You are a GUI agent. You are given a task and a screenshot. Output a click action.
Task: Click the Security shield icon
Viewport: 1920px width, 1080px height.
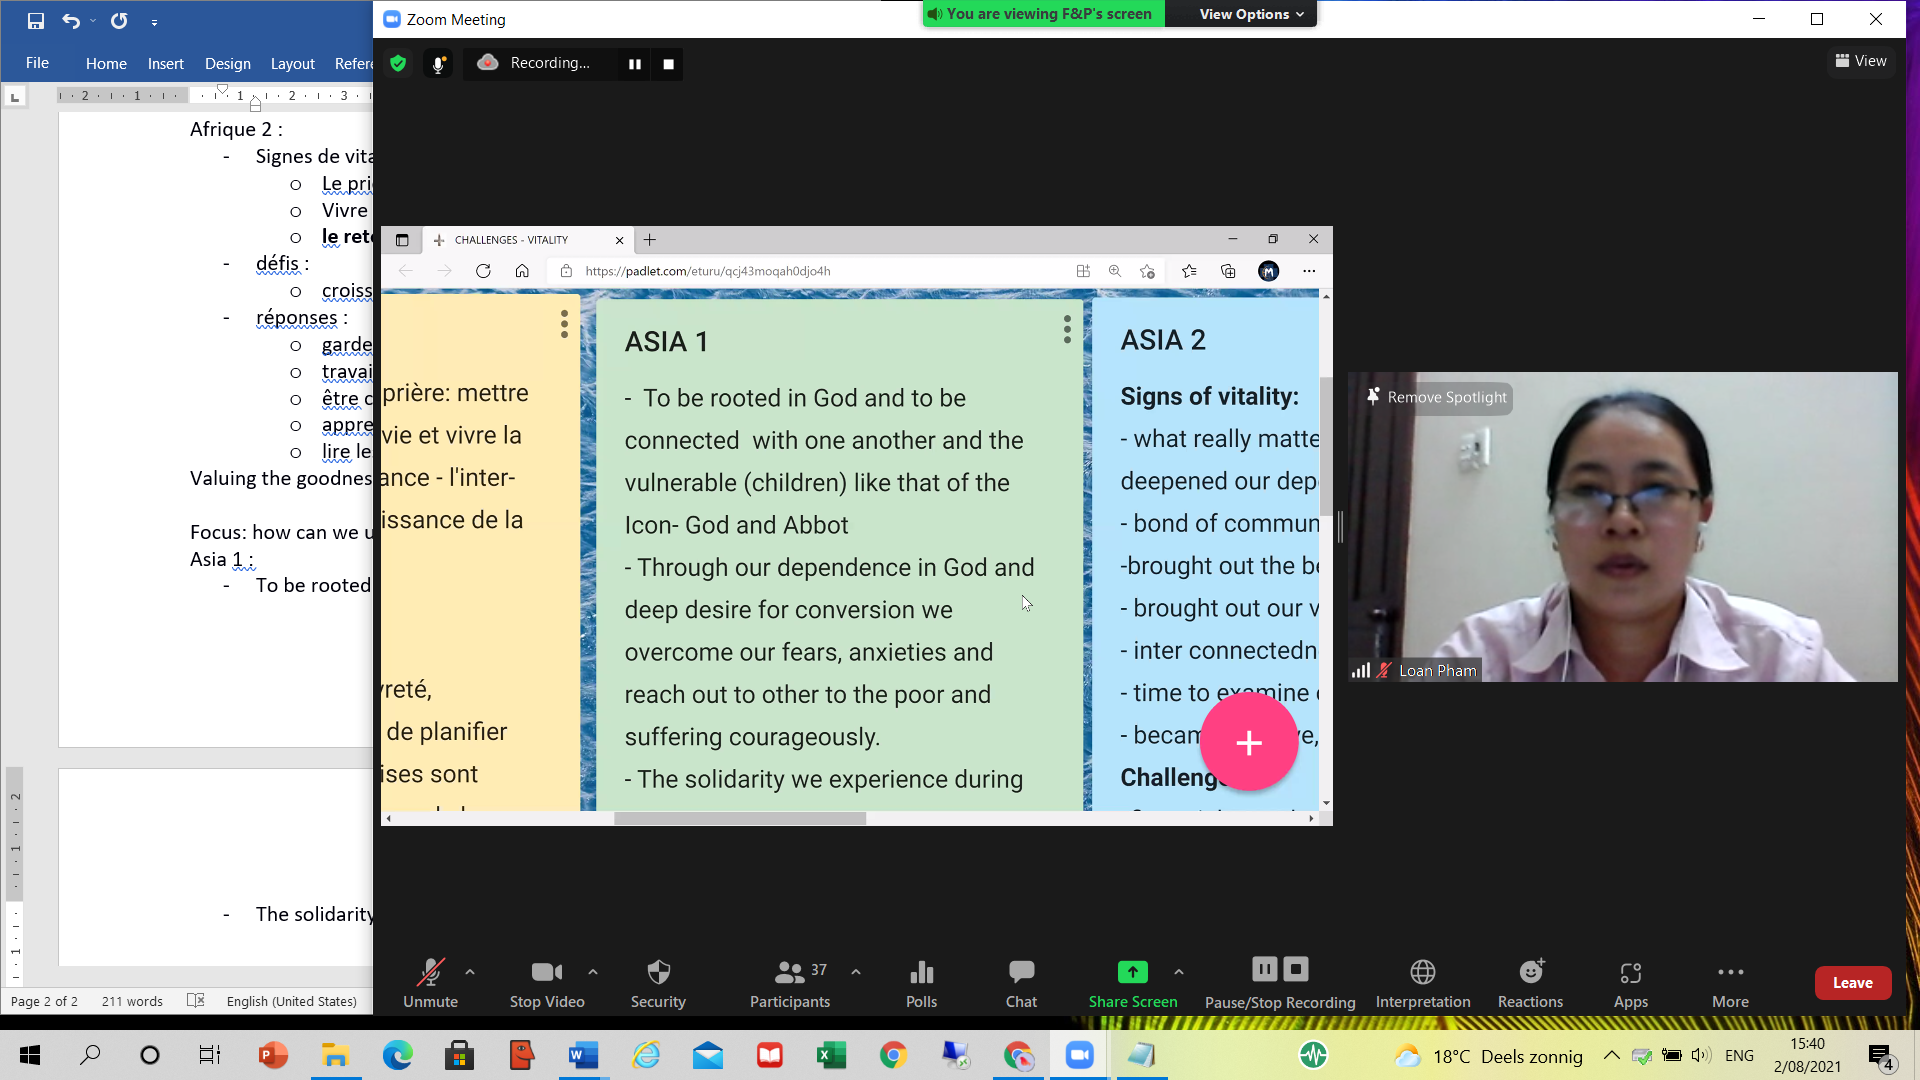[658, 983]
